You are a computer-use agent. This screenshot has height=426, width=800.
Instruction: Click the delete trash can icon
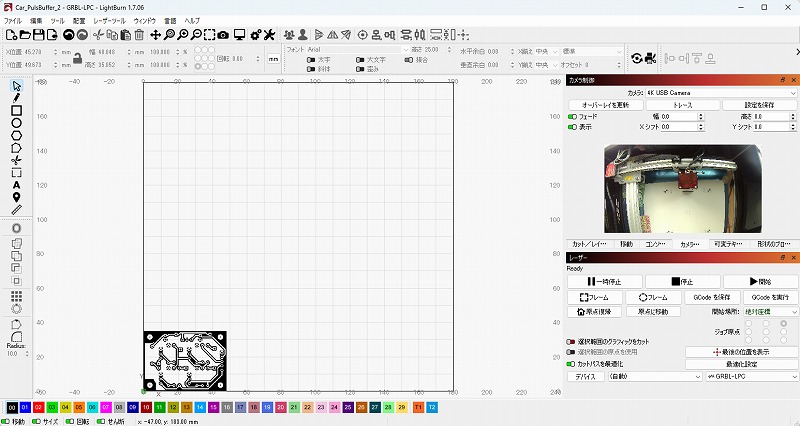coord(139,35)
